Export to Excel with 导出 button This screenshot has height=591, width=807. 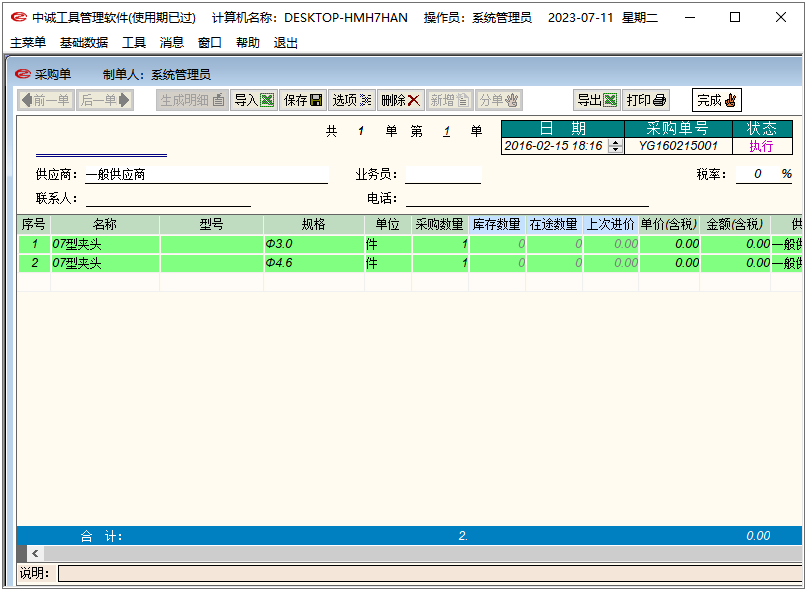tap(597, 100)
